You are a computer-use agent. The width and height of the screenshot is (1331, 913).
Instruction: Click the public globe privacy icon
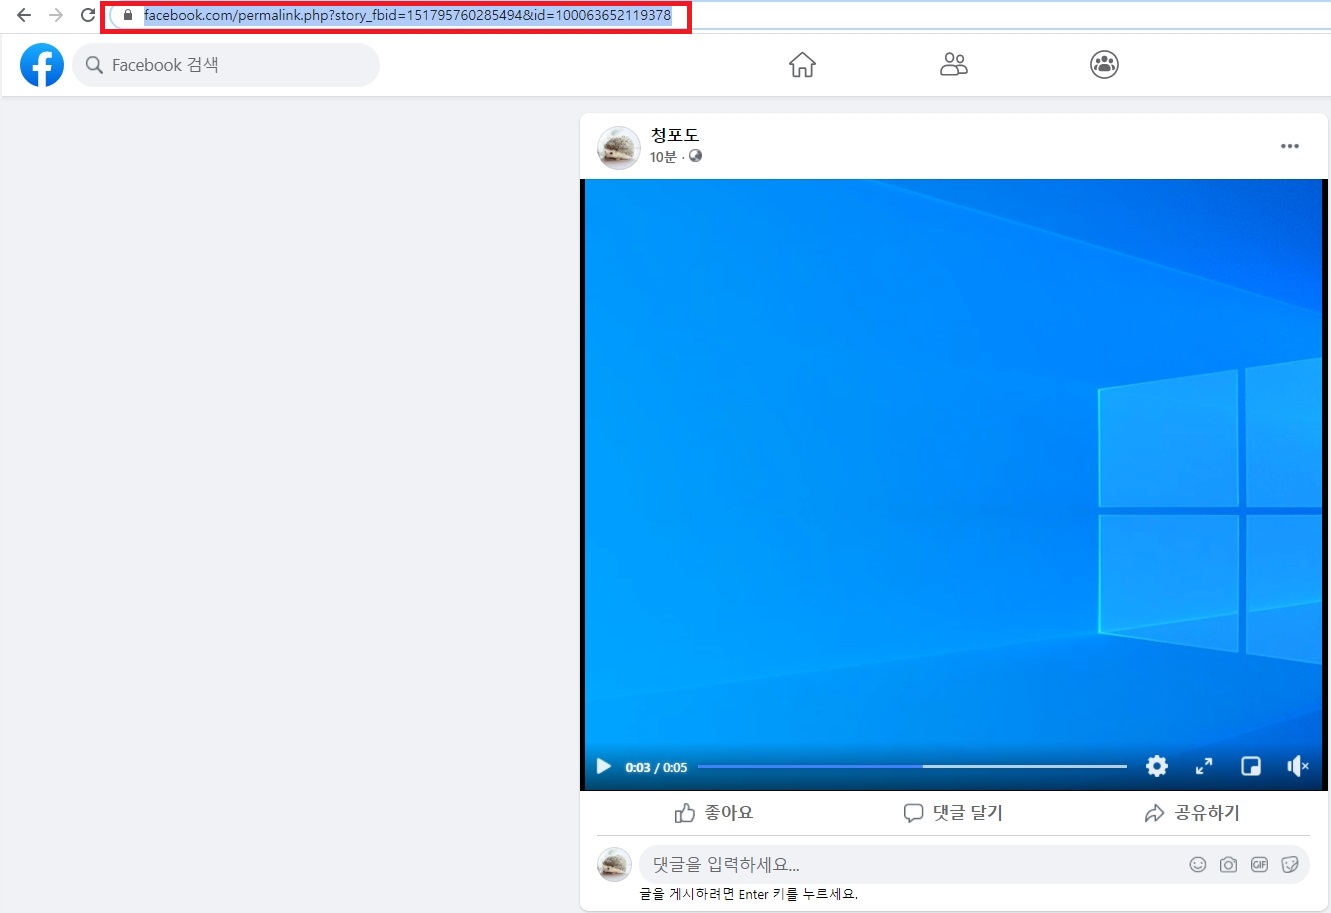695,156
